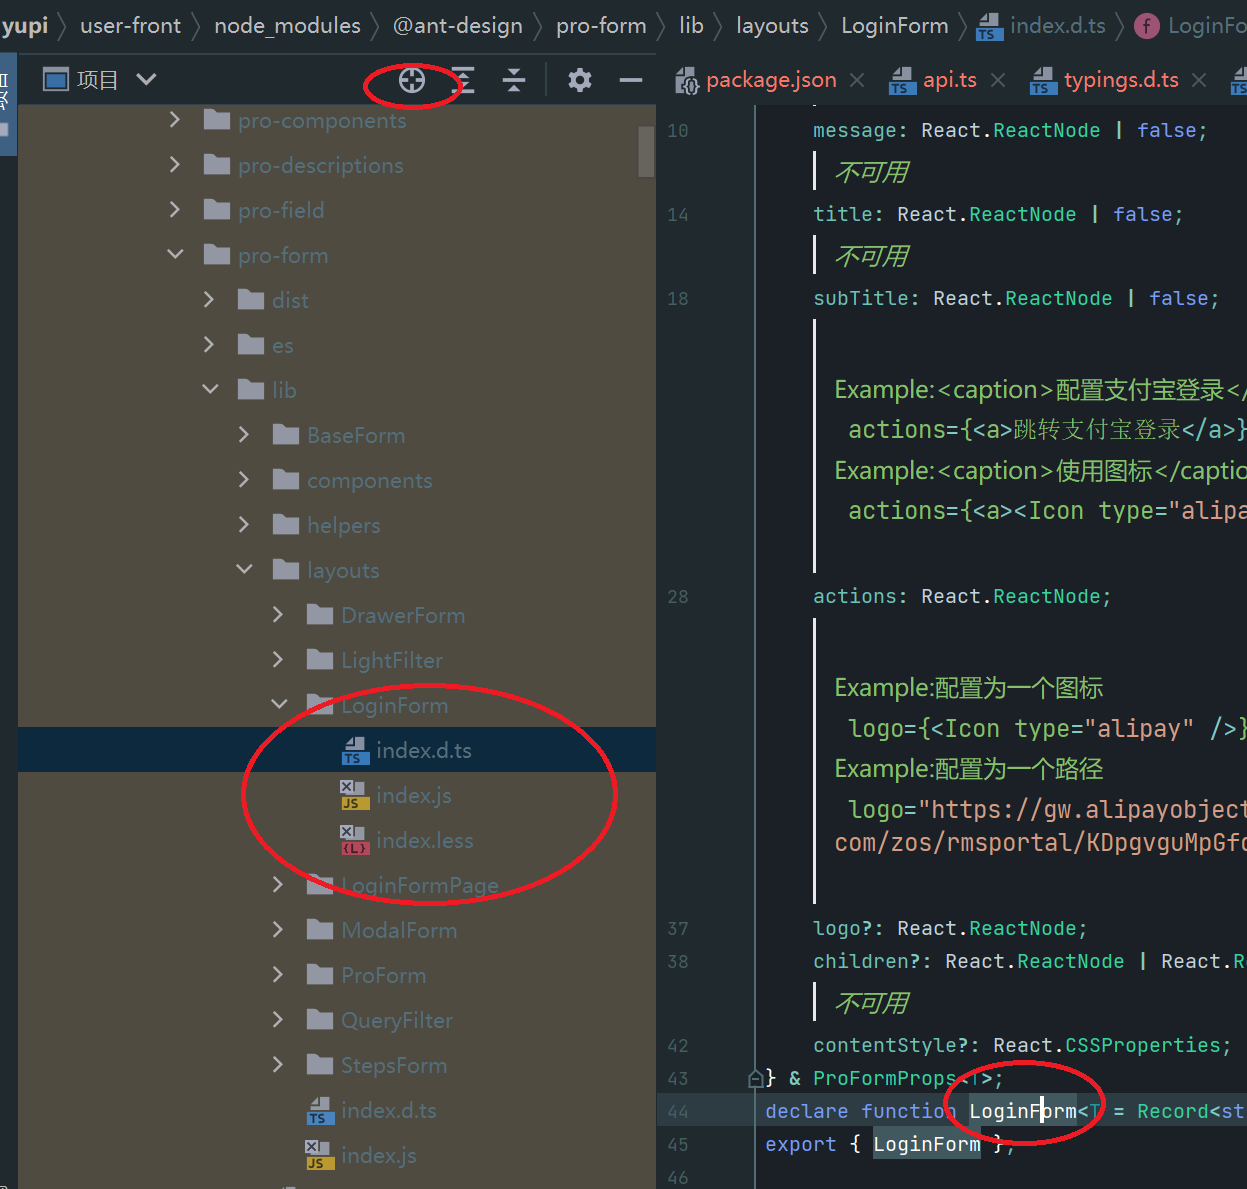
Task: Expand the ModalForm folder
Action: coord(277,929)
